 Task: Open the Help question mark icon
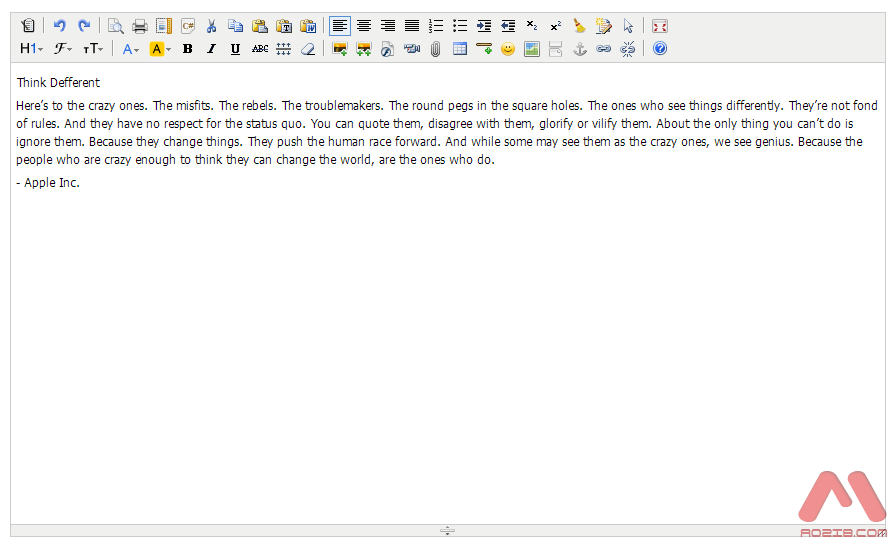click(x=660, y=48)
